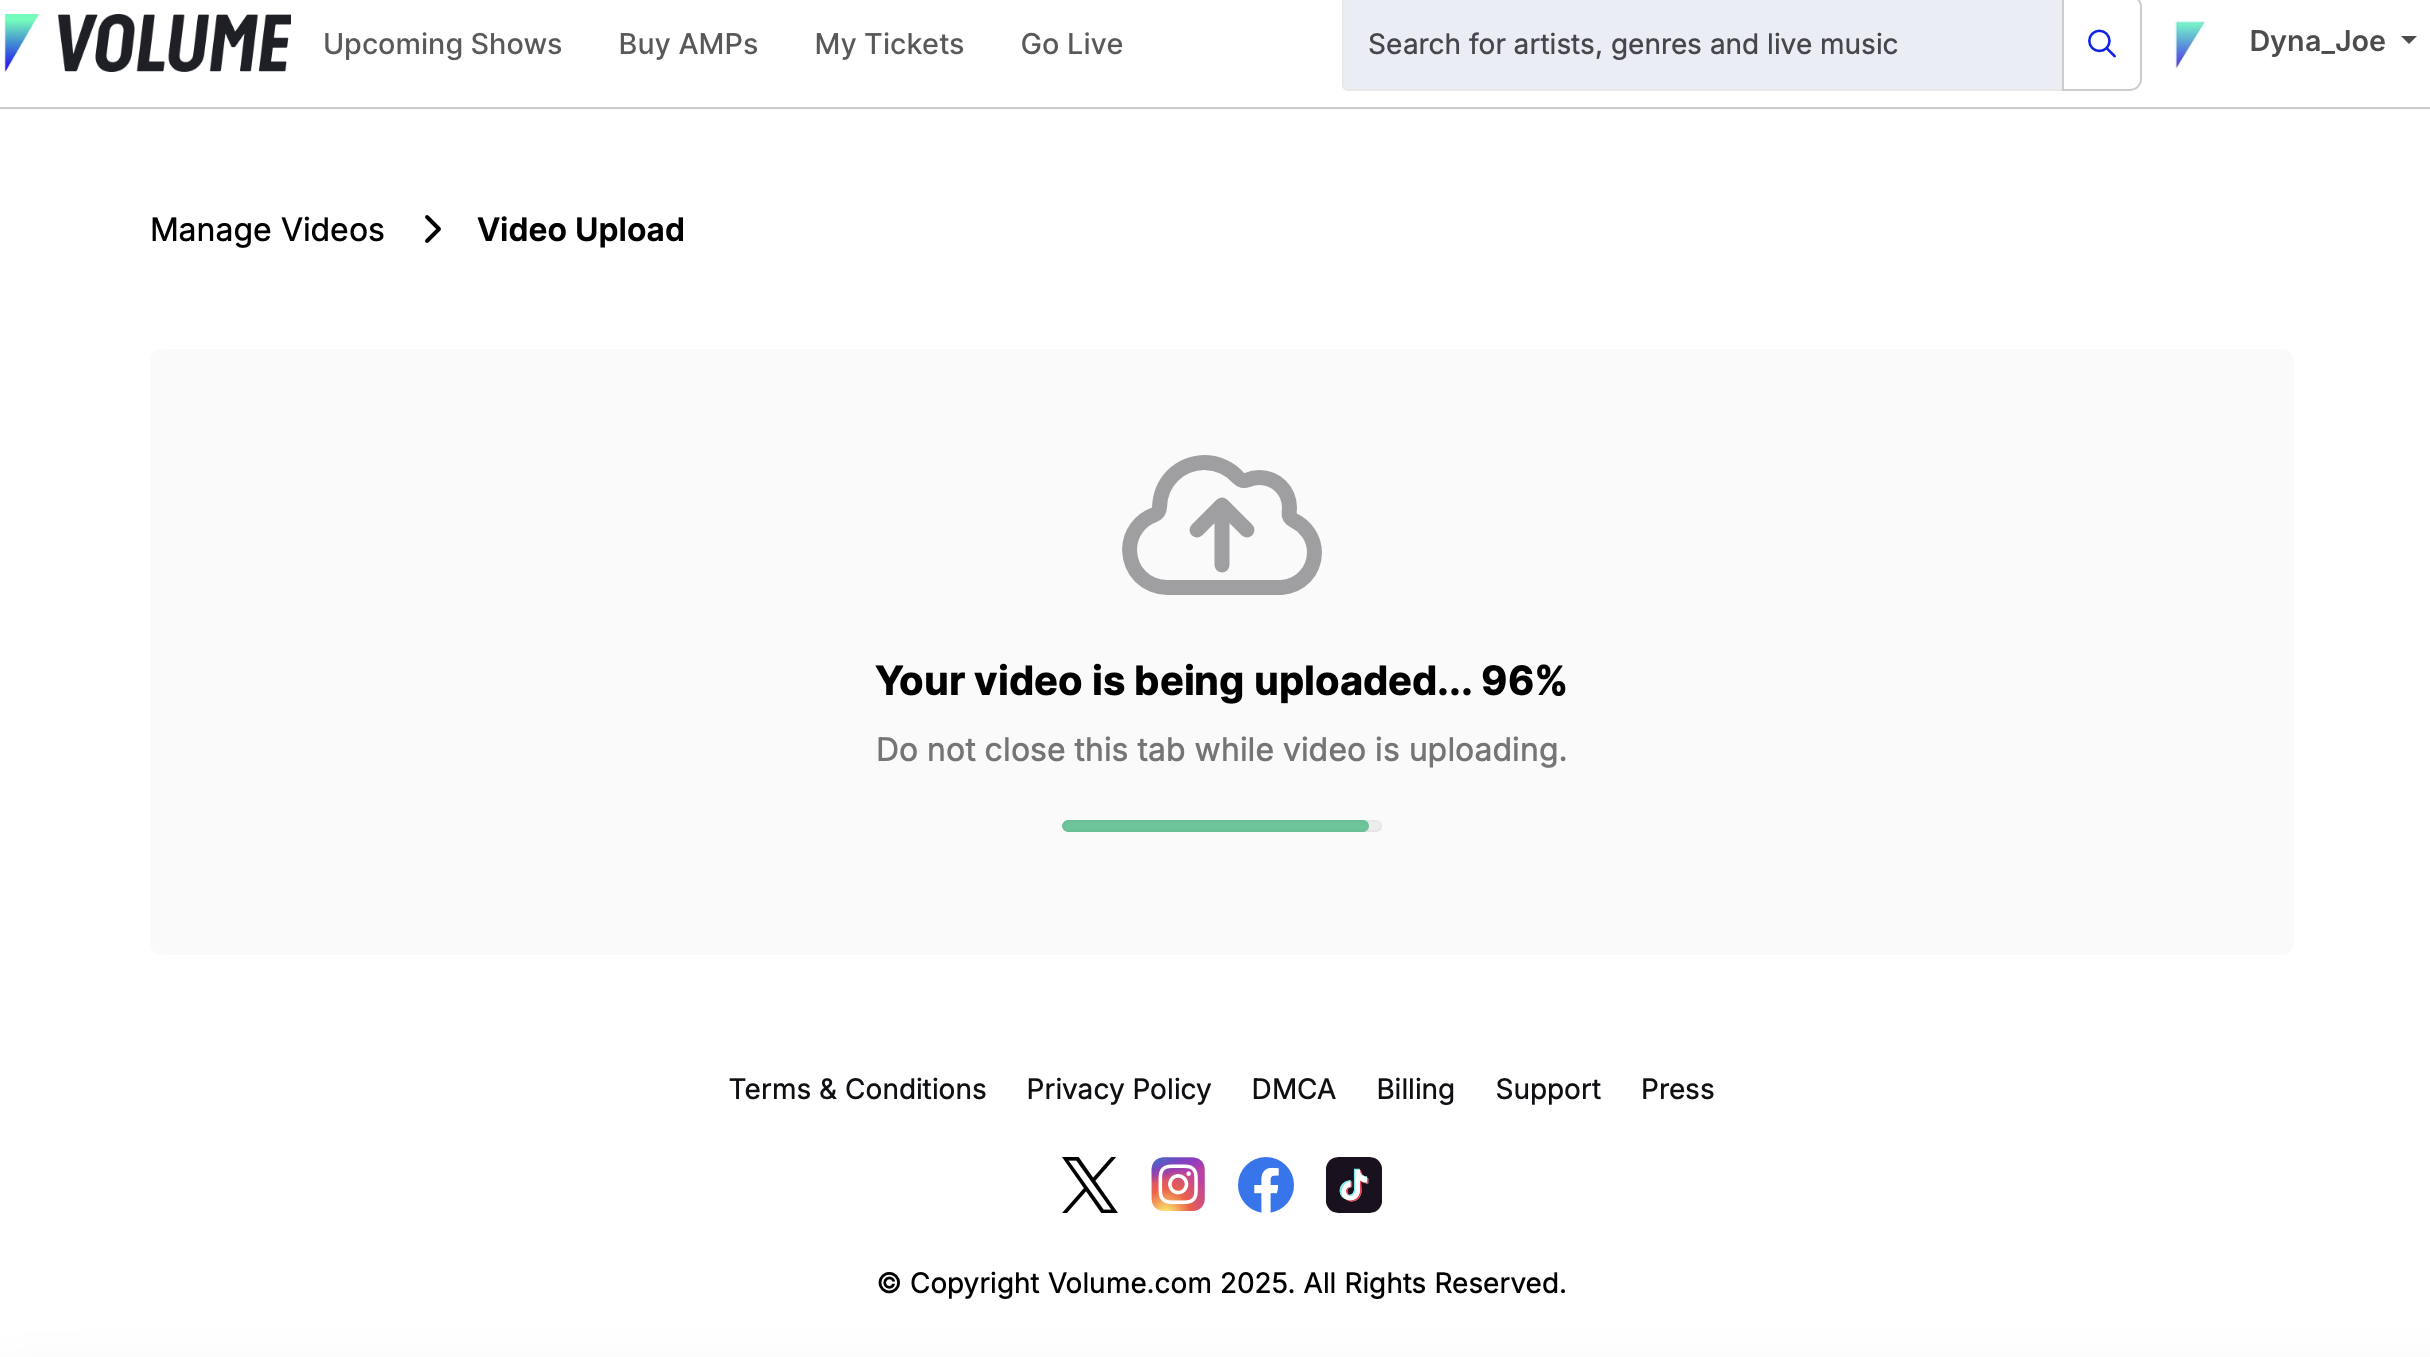Open the Instagram social icon
This screenshot has width=2430, height=1357.
click(x=1177, y=1185)
